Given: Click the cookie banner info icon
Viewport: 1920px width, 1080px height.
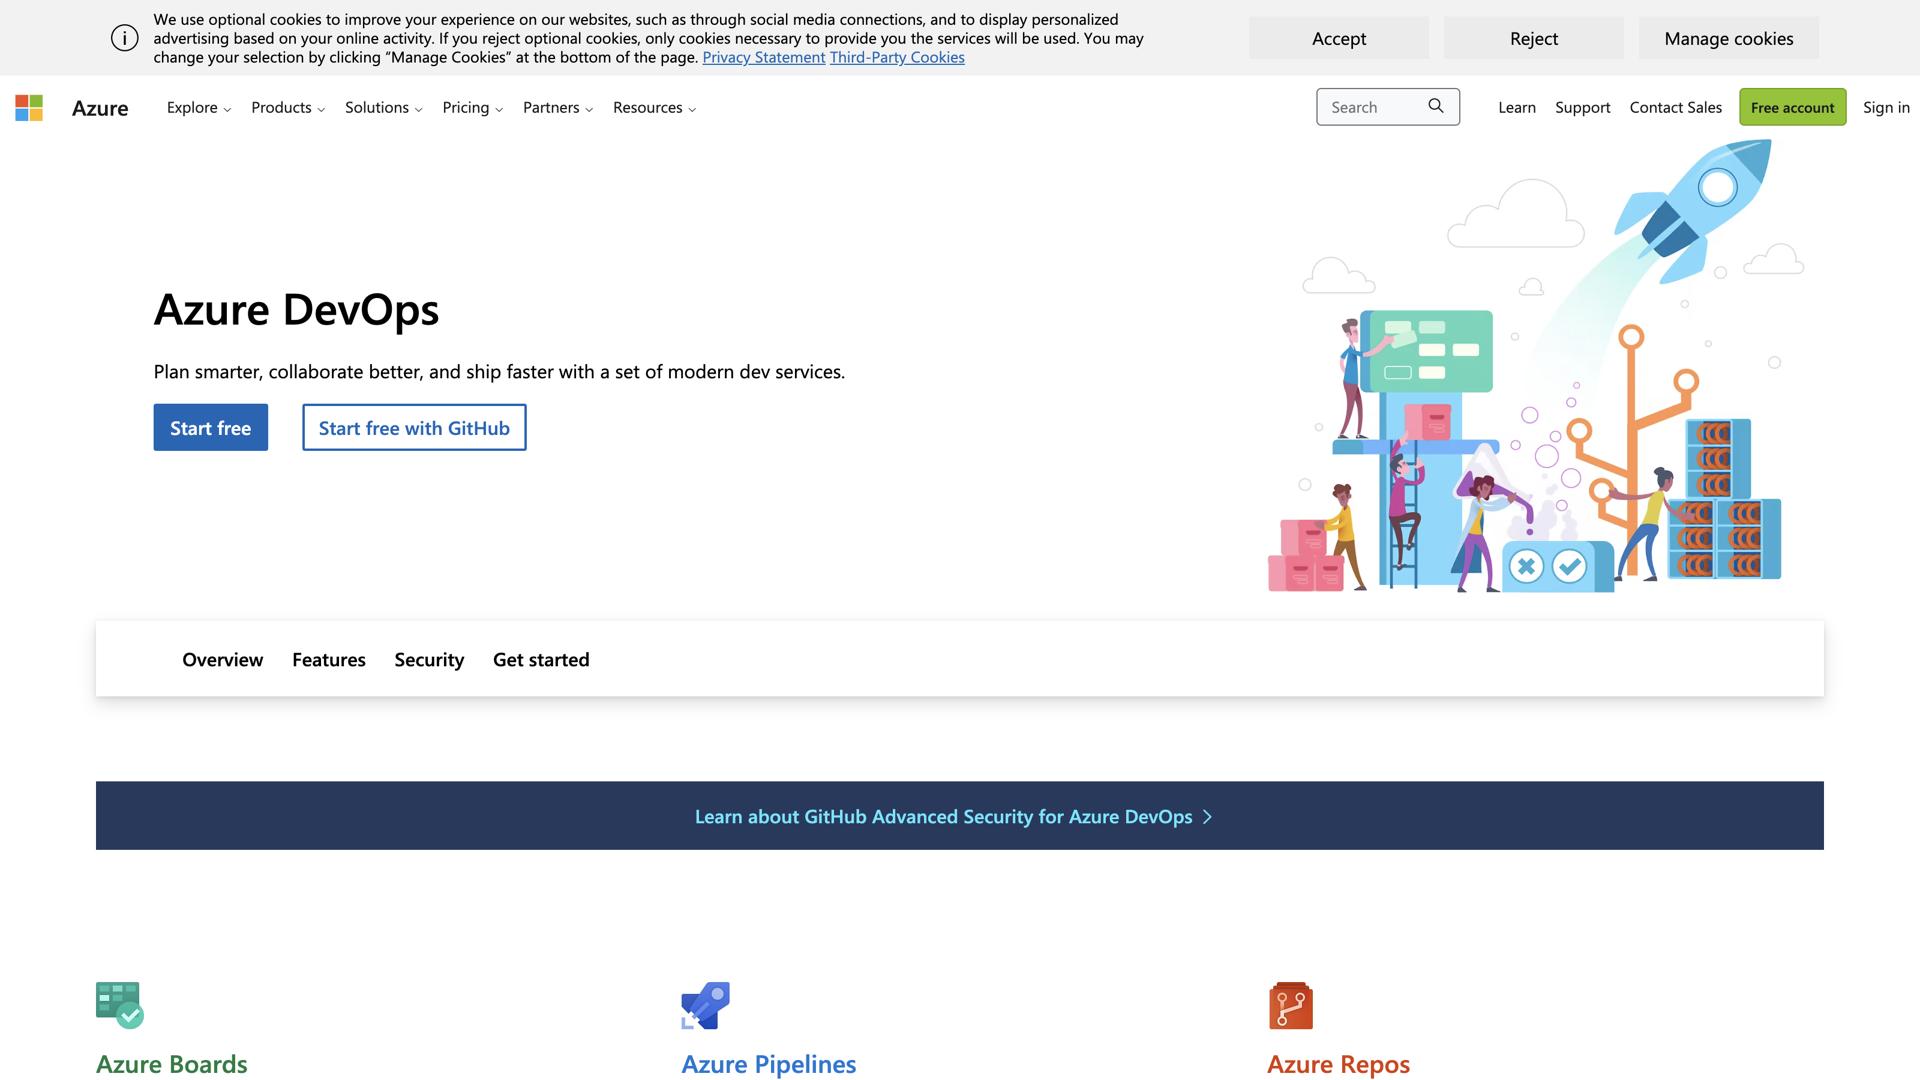Looking at the screenshot, I should [x=125, y=38].
